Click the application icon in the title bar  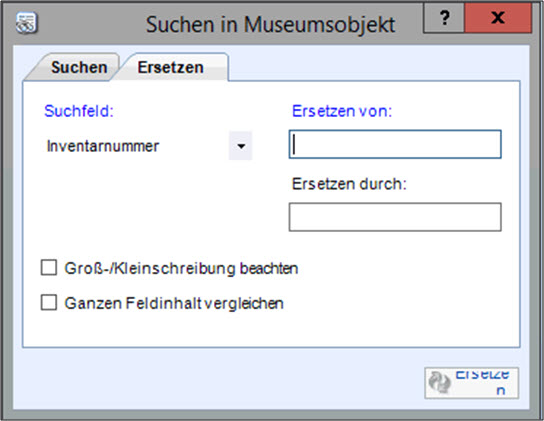[x=26, y=24]
